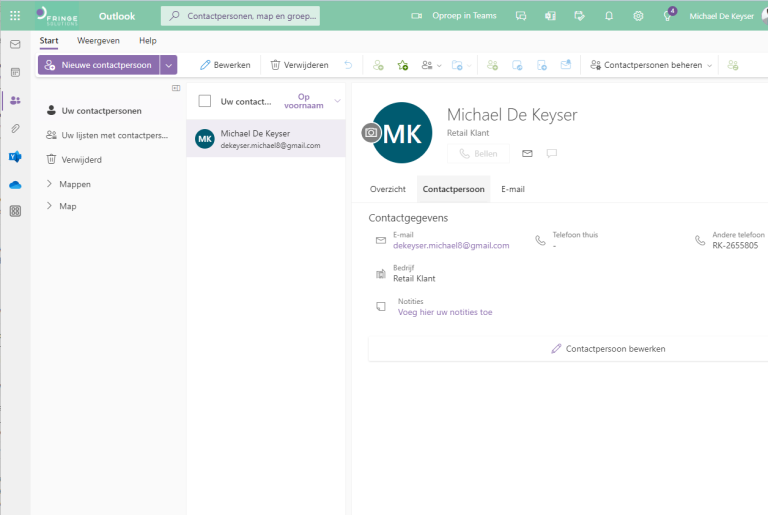Switch to the Overzicht tab

coord(387,189)
